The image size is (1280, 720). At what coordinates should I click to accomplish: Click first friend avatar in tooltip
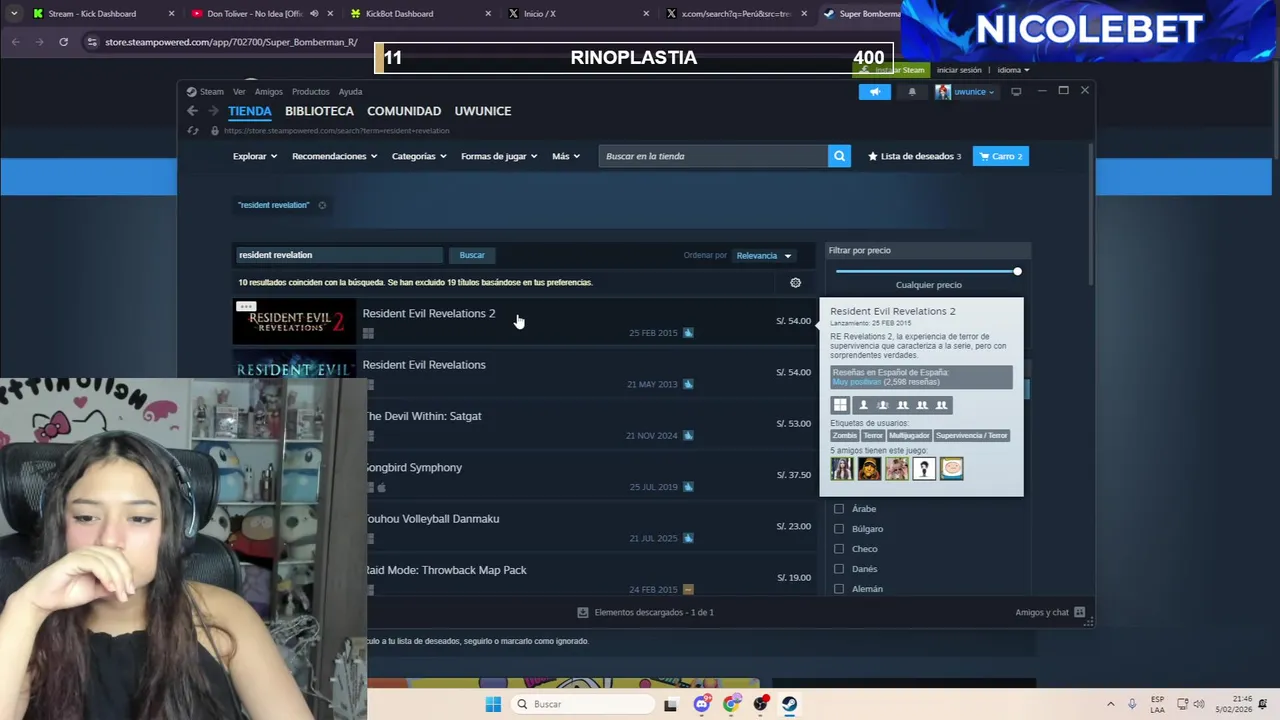coord(842,468)
